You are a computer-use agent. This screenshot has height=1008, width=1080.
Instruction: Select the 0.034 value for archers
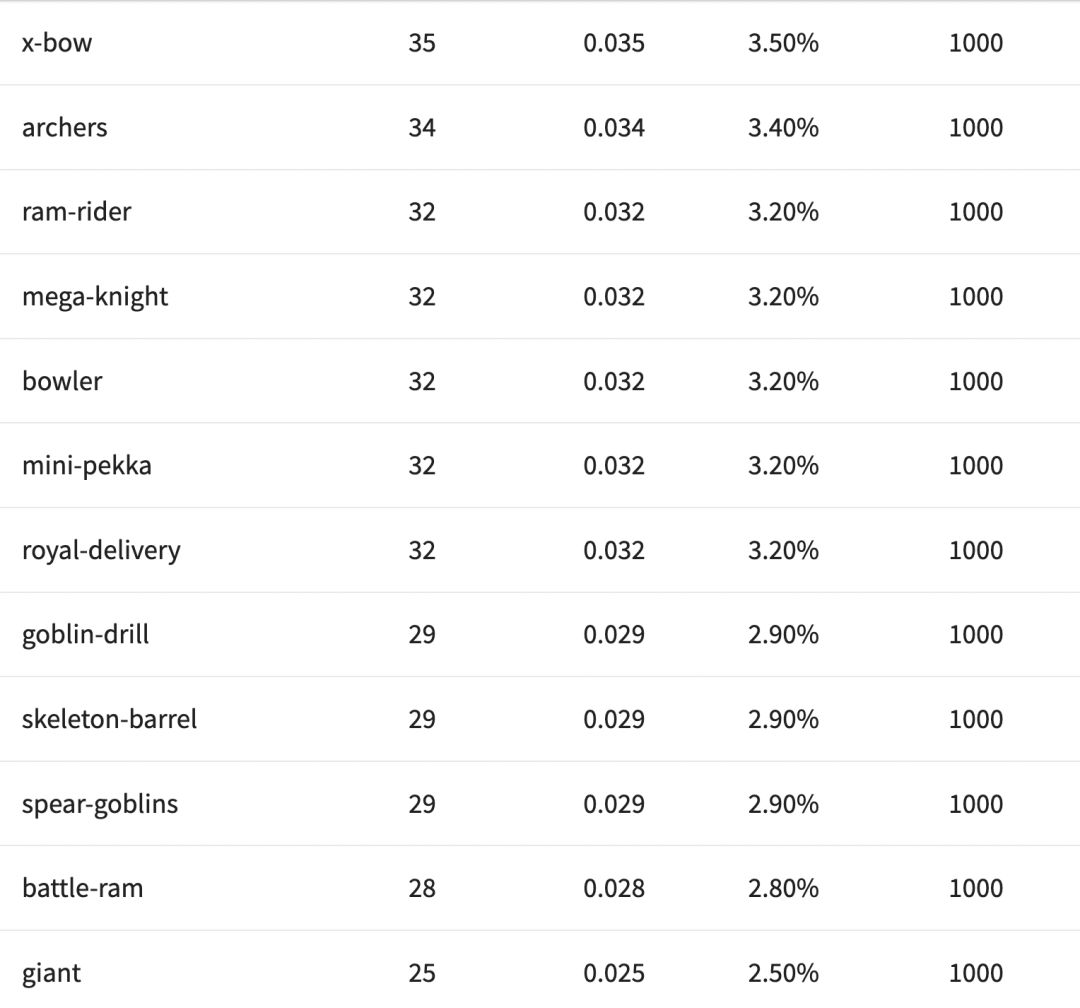coord(614,128)
